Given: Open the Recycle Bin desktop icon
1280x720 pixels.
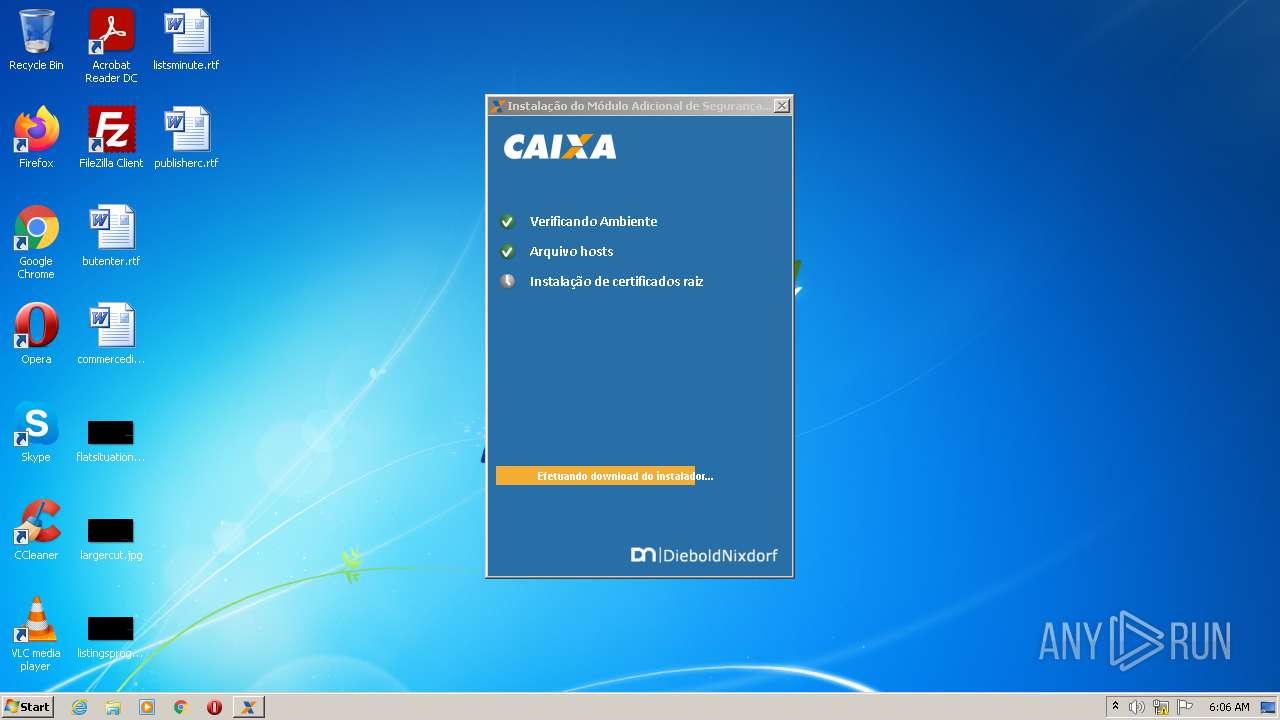Looking at the screenshot, I should pyautogui.click(x=36, y=40).
